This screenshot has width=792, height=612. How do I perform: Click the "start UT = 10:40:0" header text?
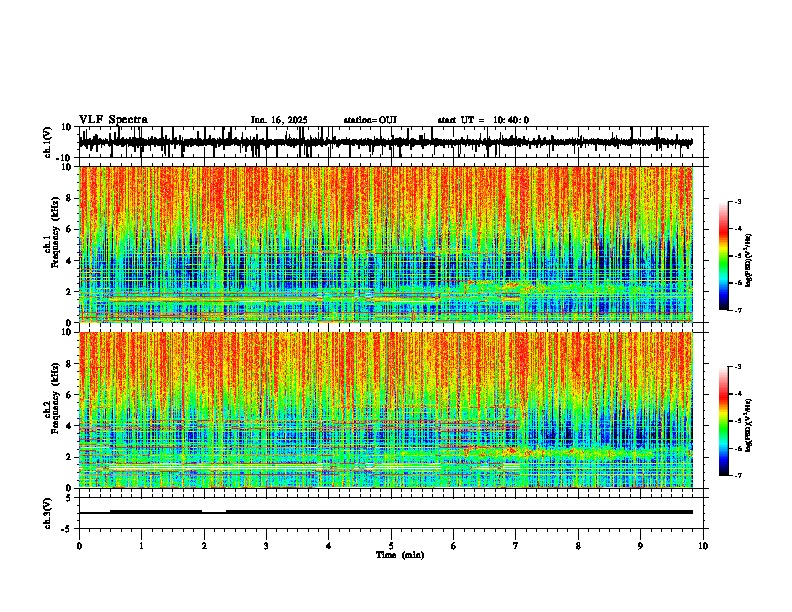[x=483, y=120]
